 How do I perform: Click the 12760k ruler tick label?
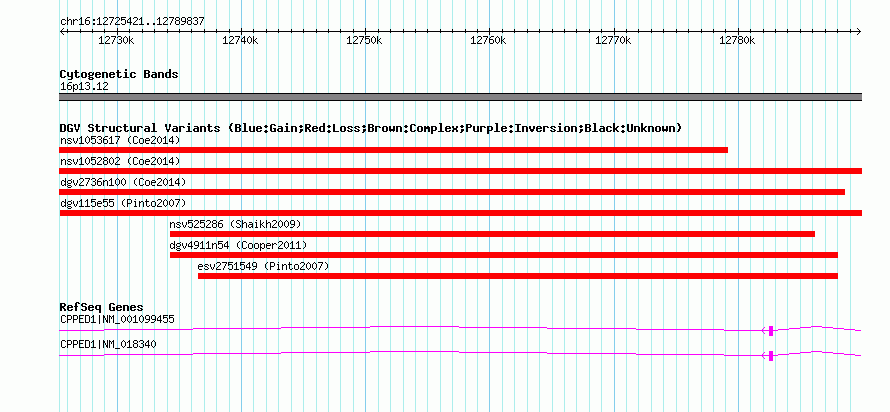489,40
